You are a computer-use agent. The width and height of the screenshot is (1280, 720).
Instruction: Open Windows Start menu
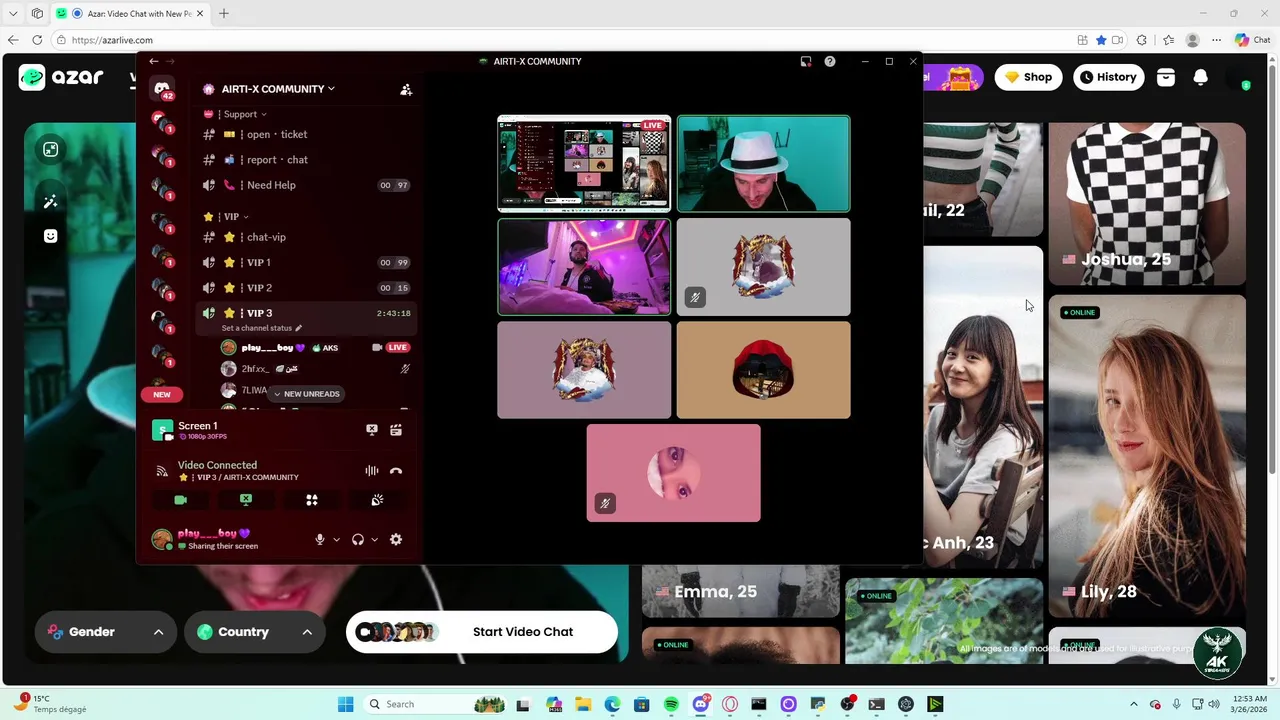coord(345,704)
